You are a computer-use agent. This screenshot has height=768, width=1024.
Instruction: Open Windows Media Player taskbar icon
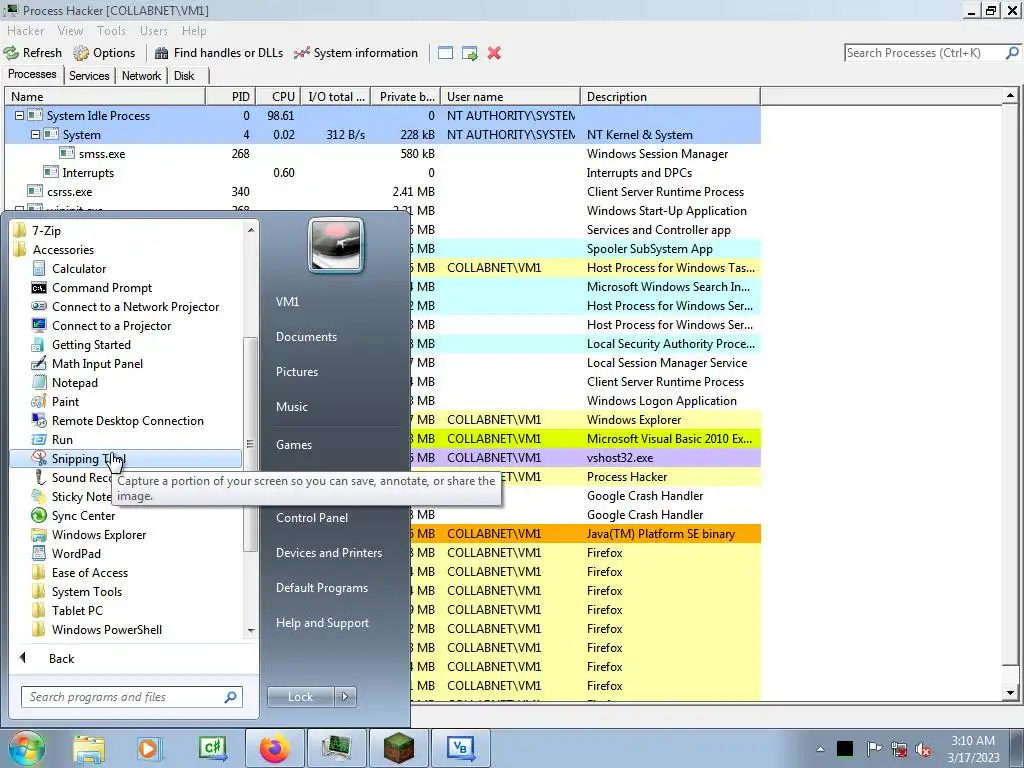[x=150, y=748]
